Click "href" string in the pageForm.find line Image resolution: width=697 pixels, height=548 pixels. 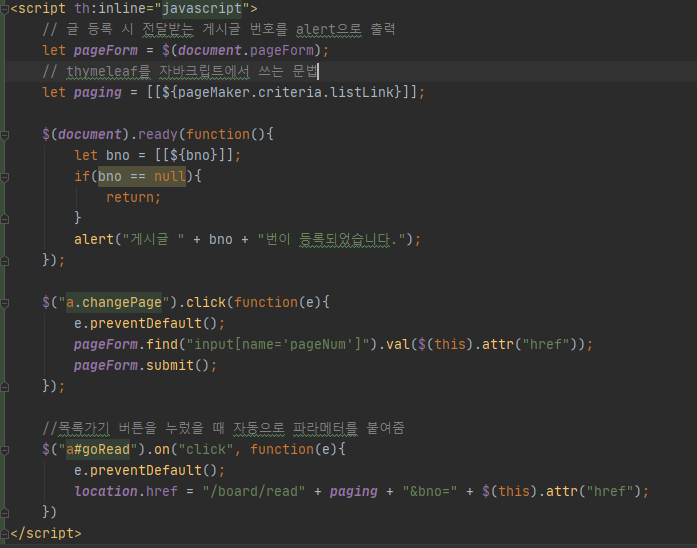point(546,344)
